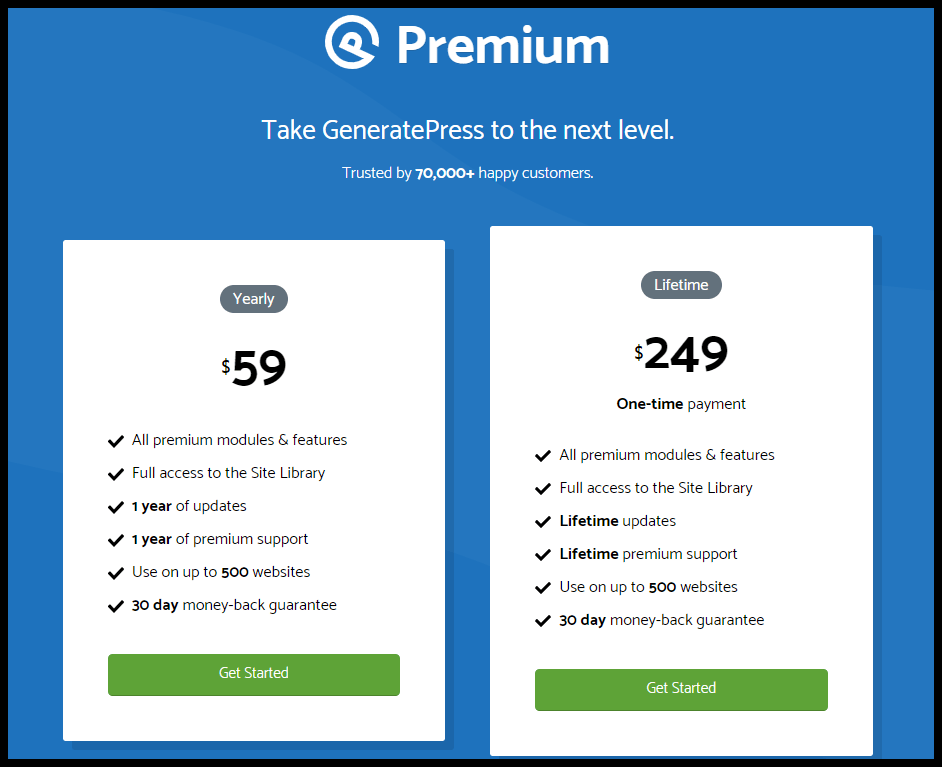Select the Lifetime plan badge

[681, 285]
